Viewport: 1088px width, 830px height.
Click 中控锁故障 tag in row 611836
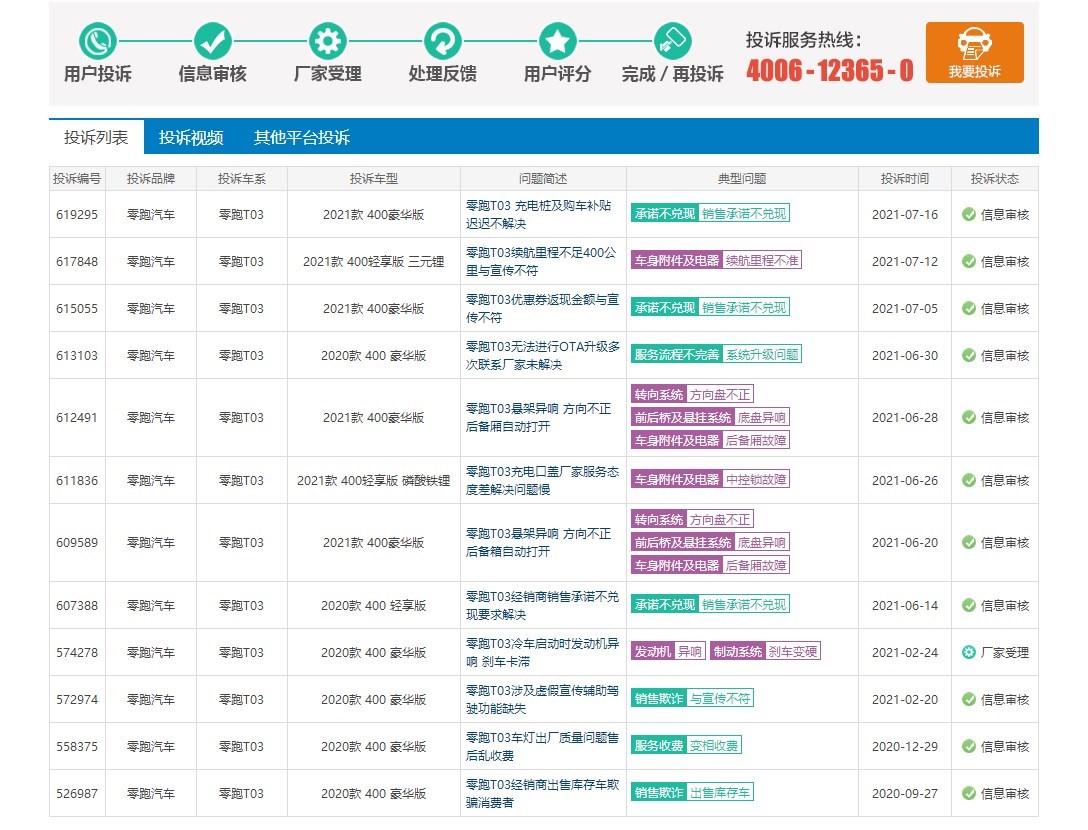(756, 479)
